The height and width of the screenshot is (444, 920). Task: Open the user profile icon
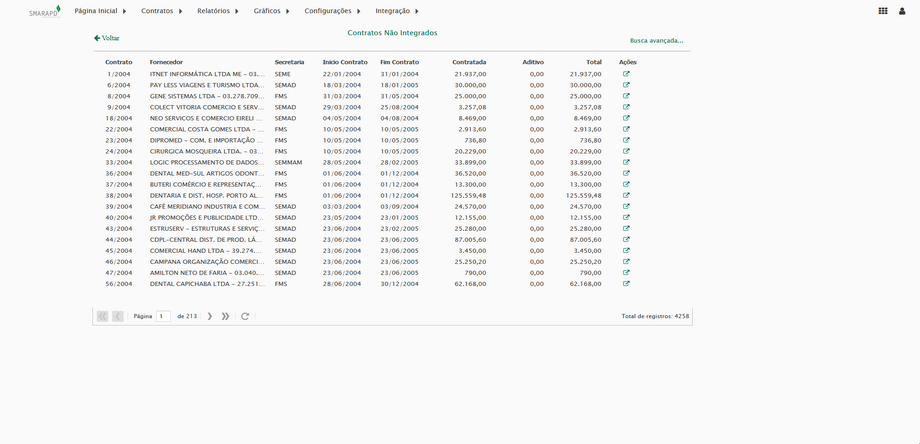902,11
